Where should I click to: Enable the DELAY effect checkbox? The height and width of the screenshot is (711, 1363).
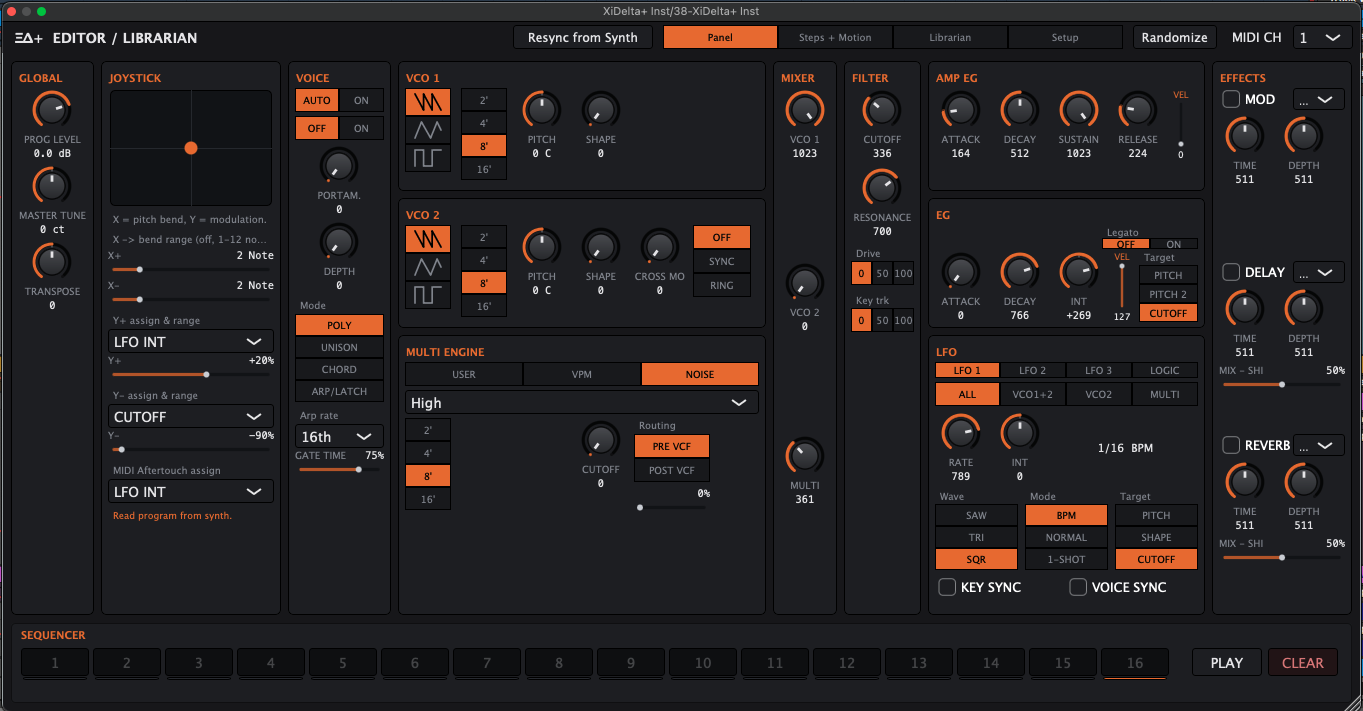pos(1231,272)
